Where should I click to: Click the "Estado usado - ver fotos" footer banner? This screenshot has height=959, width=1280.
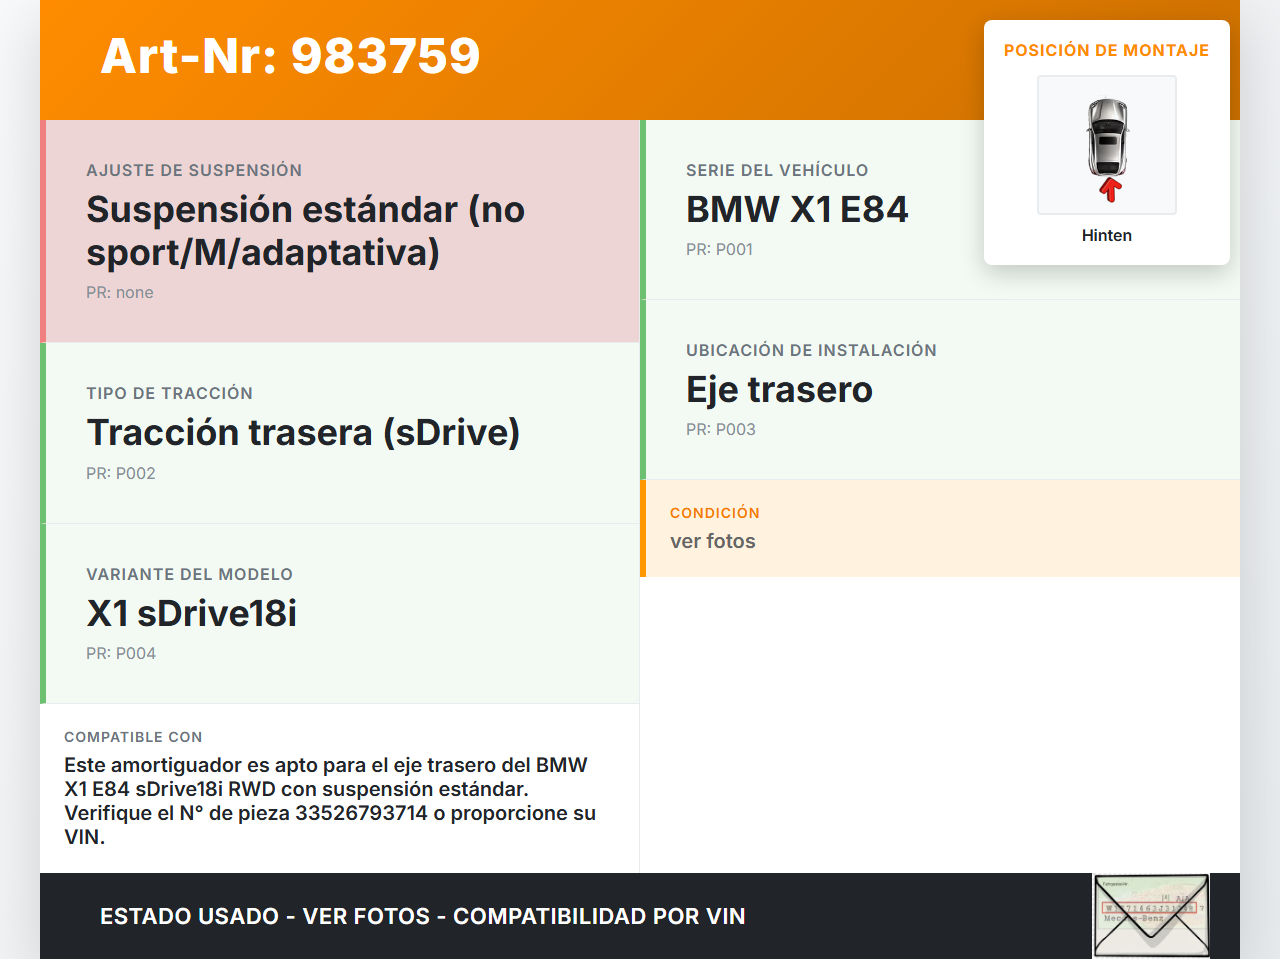[x=422, y=916]
